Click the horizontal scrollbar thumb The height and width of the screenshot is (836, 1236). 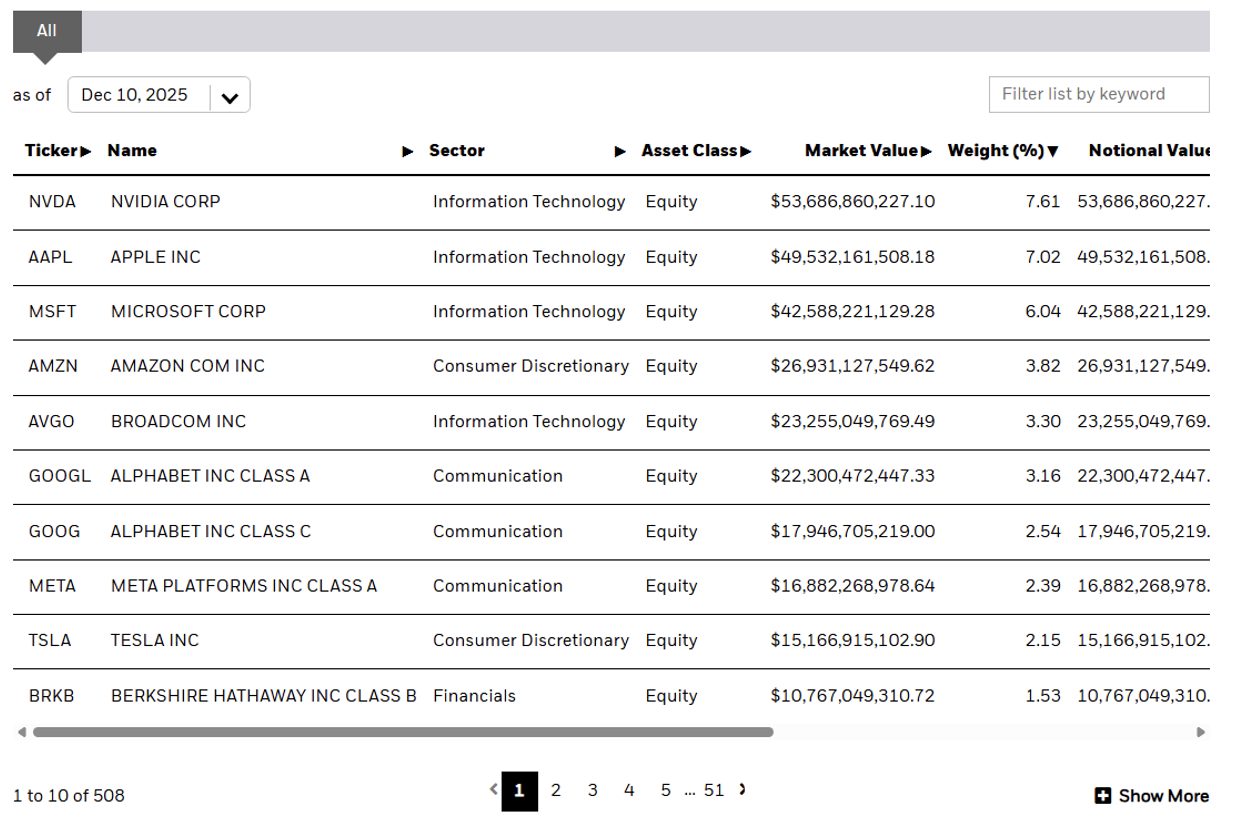coord(402,732)
